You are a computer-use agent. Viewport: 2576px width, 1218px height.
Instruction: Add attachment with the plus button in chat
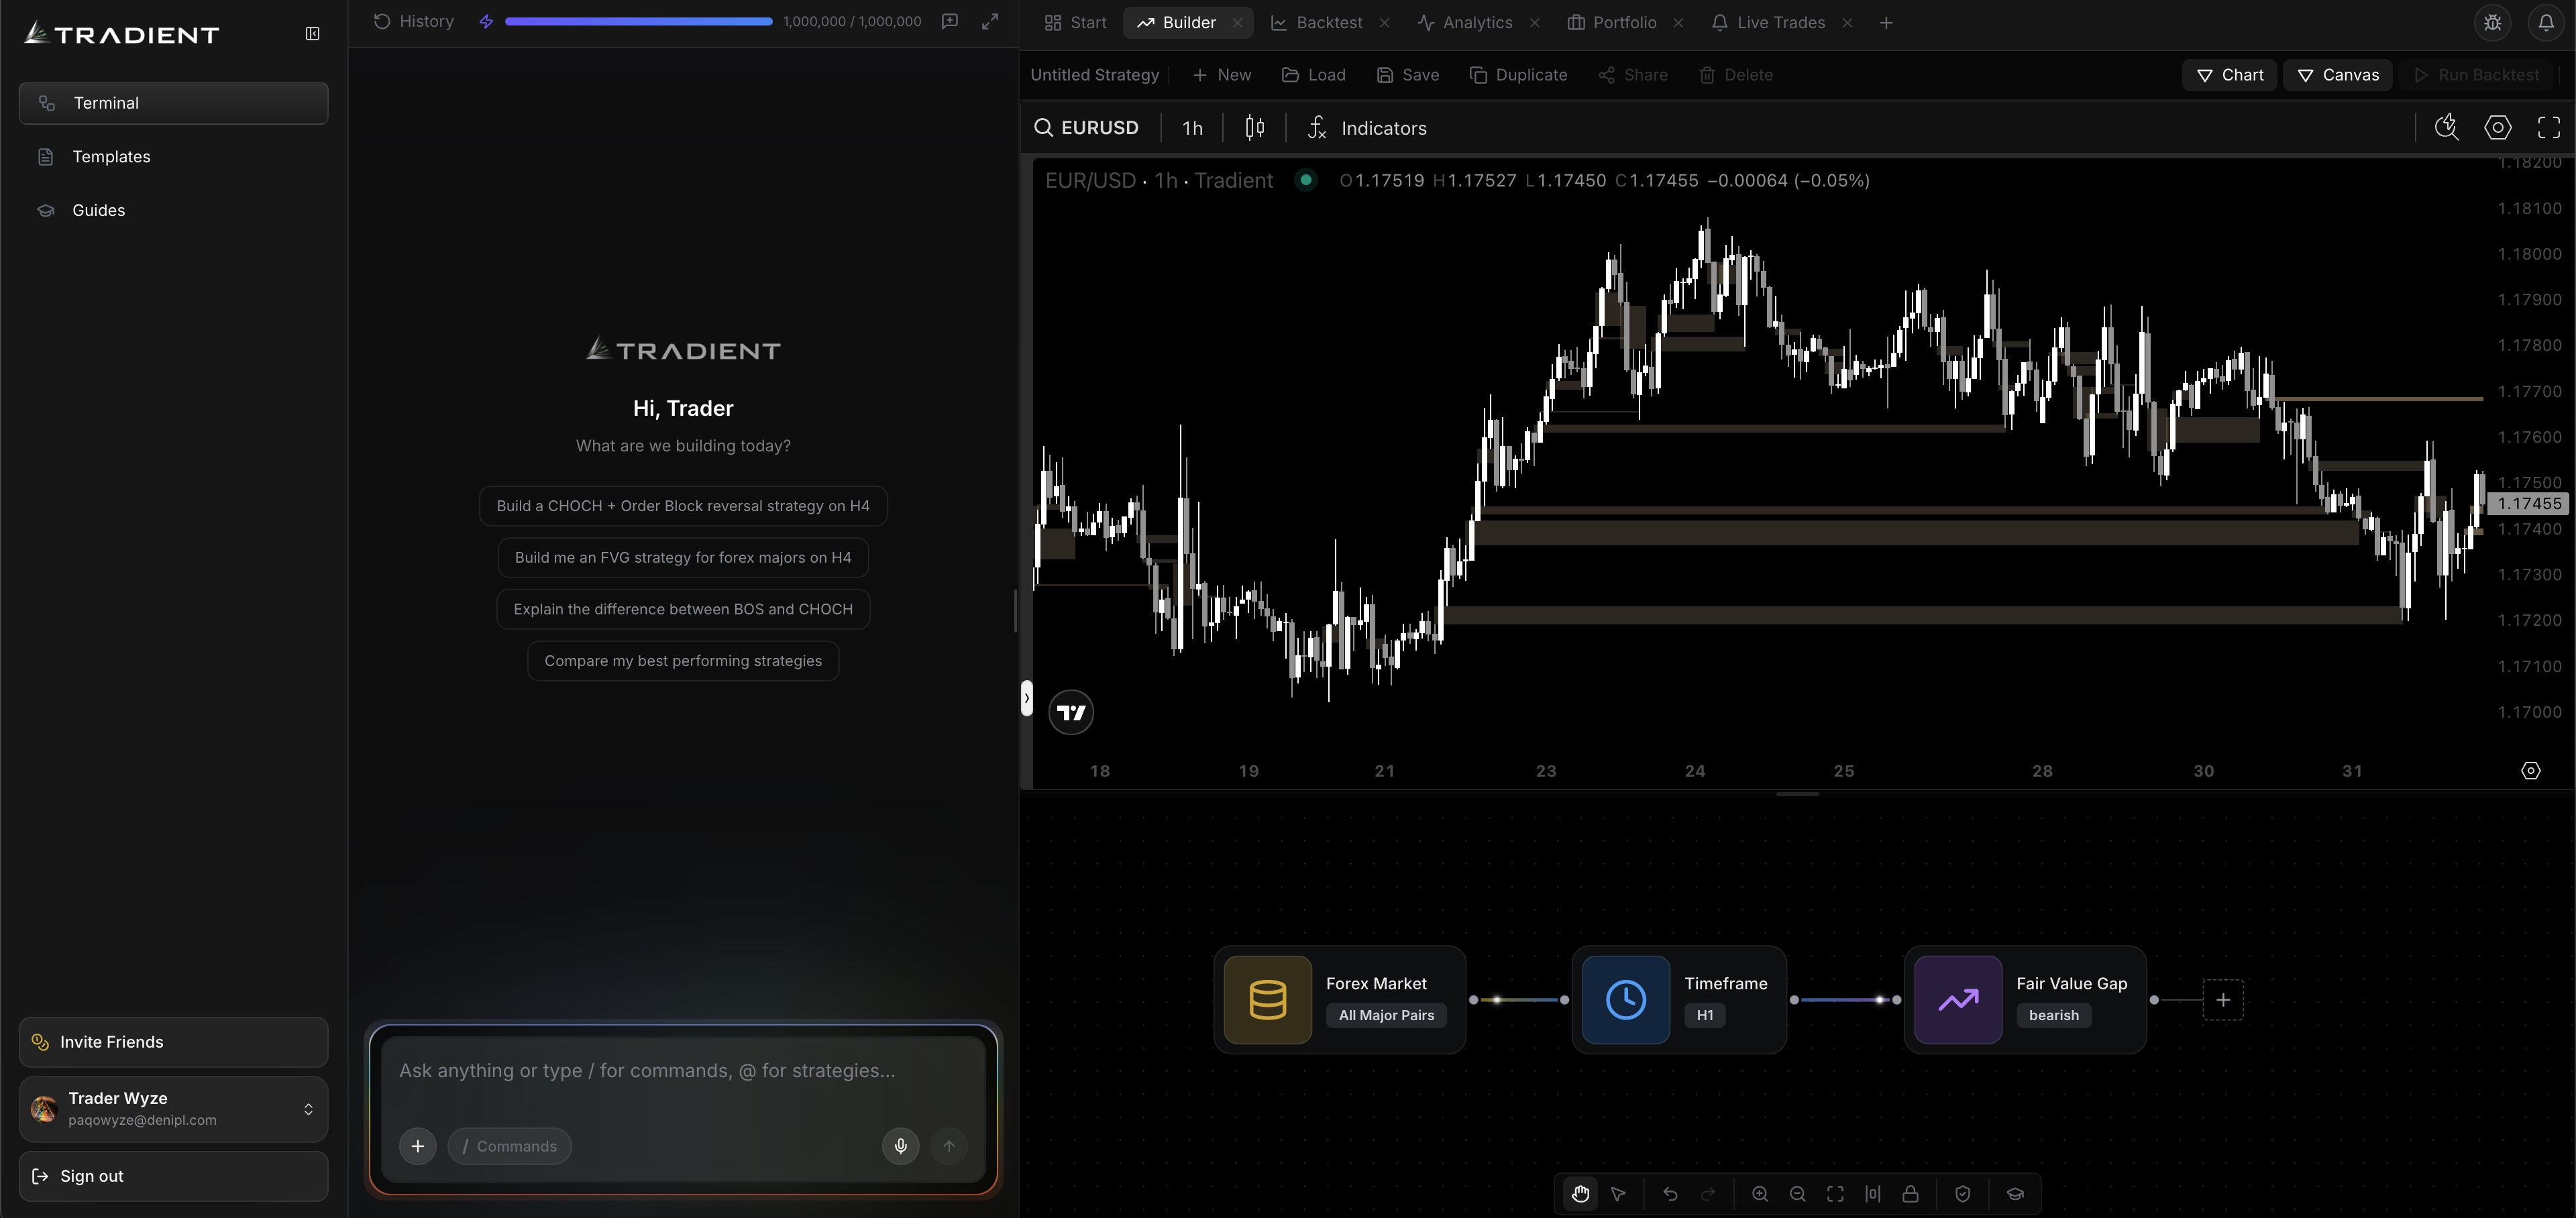pos(418,1146)
